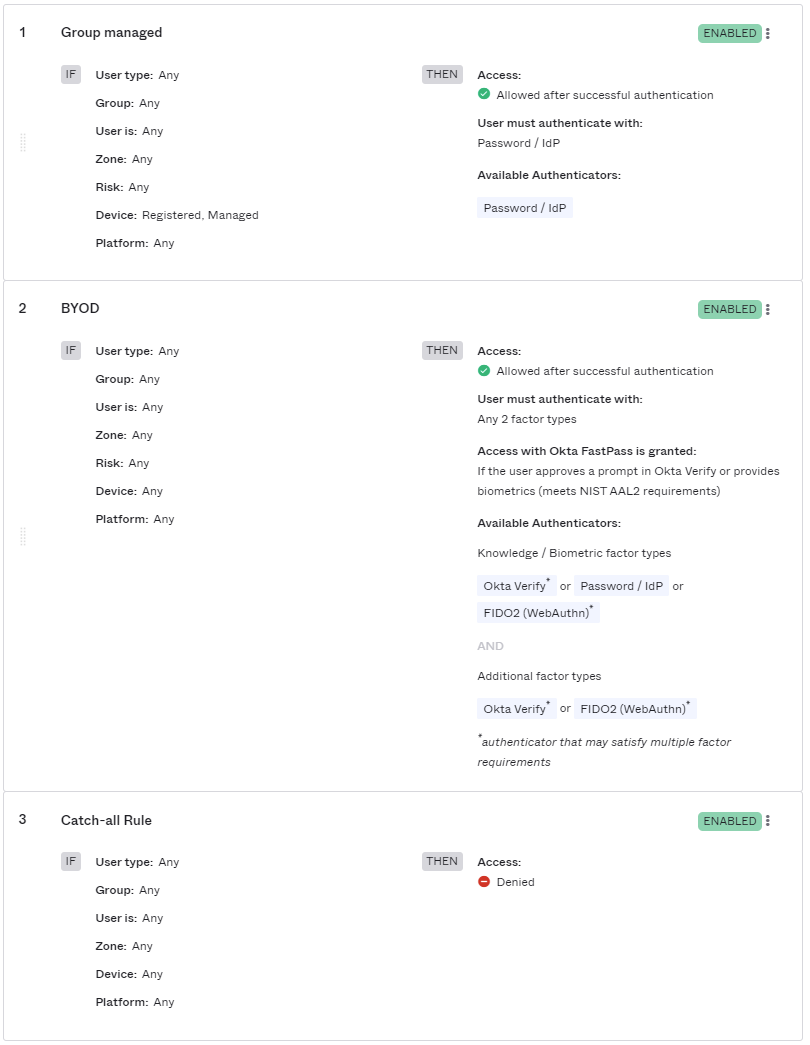
Task: Open the kebab menu for Catch-all Rule
Action: tap(768, 821)
